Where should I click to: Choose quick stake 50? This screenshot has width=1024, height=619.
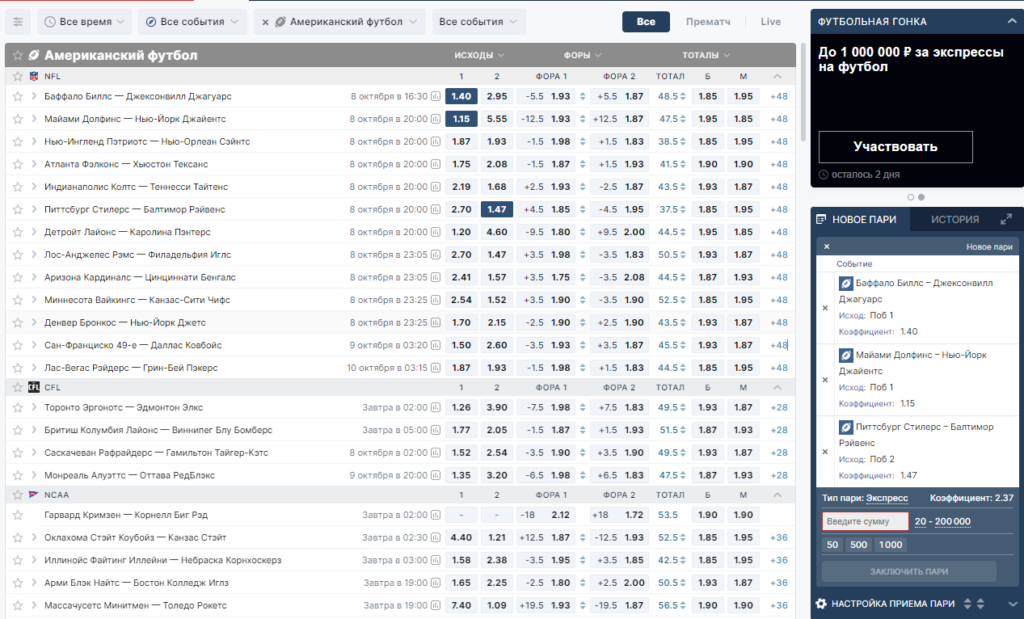(x=833, y=545)
